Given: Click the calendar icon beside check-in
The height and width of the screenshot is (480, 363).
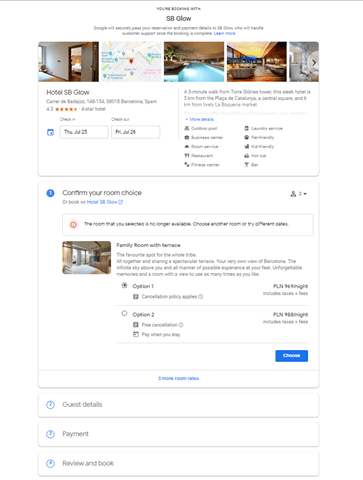Looking at the screenshot, I should tap(50, 132).
